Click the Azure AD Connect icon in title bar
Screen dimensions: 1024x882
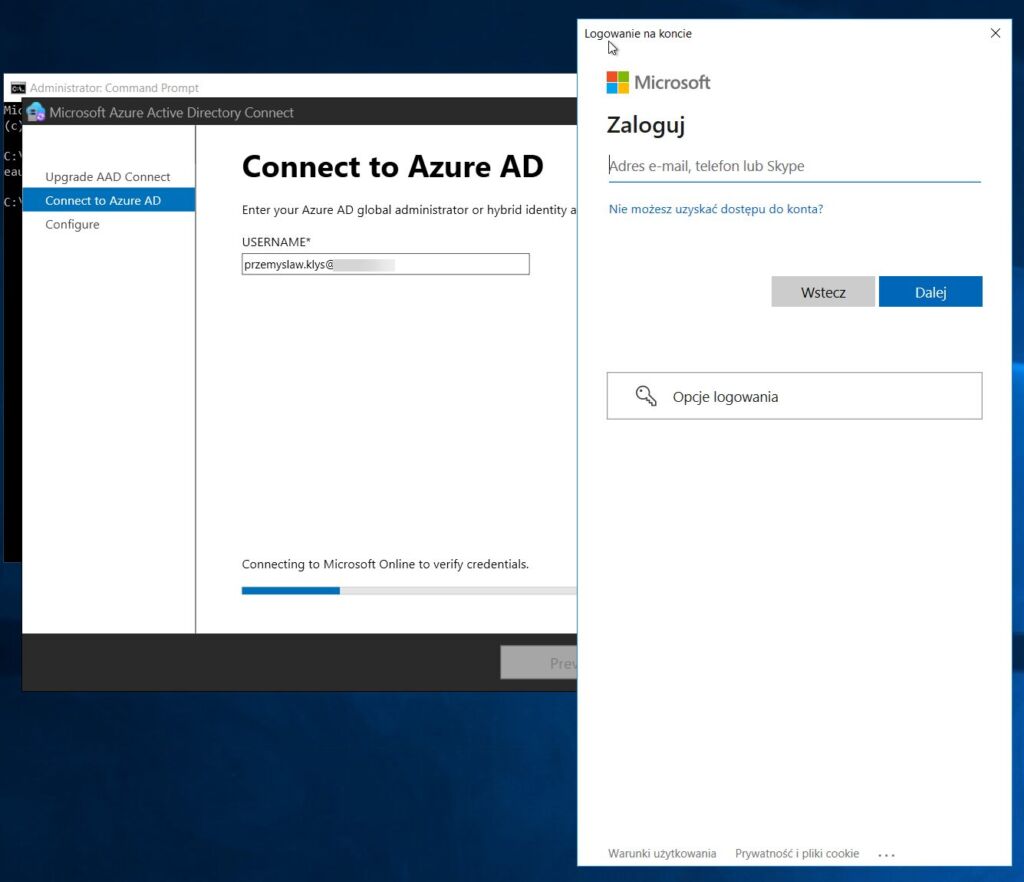click(36, 112)
